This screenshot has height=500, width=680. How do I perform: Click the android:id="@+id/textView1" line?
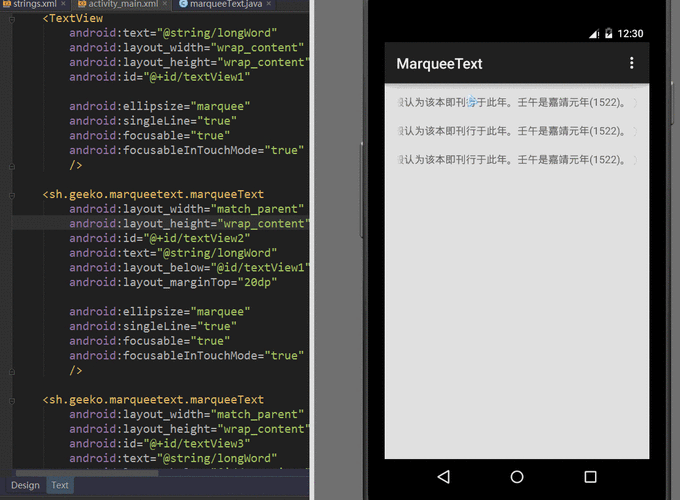(160, 77)
